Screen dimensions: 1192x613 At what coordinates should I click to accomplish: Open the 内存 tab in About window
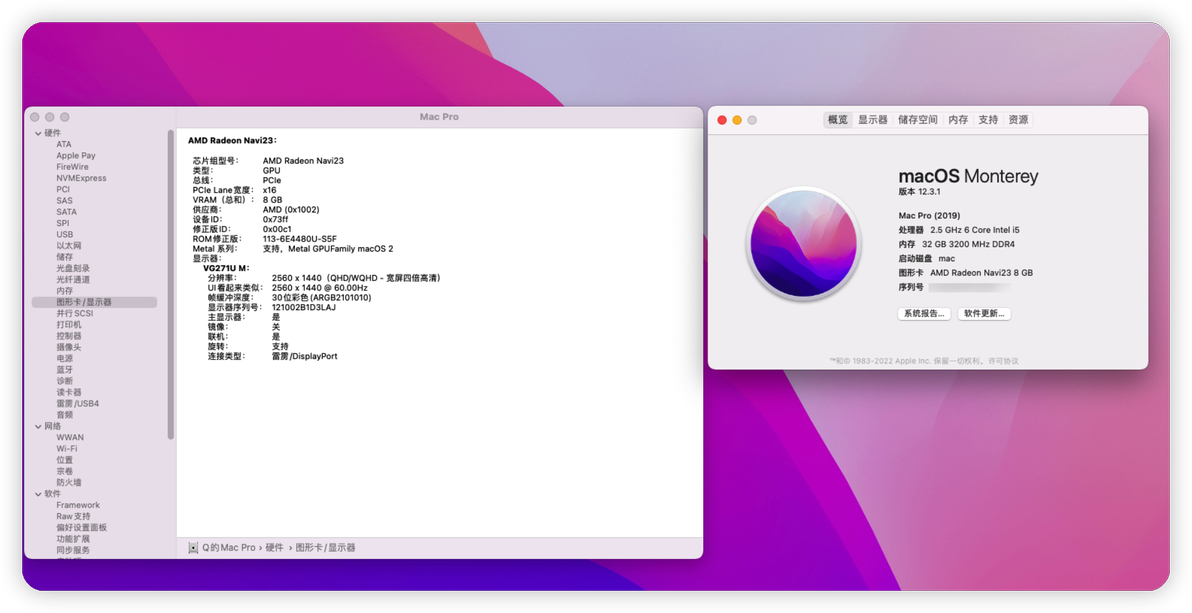[x=959, y=119]
